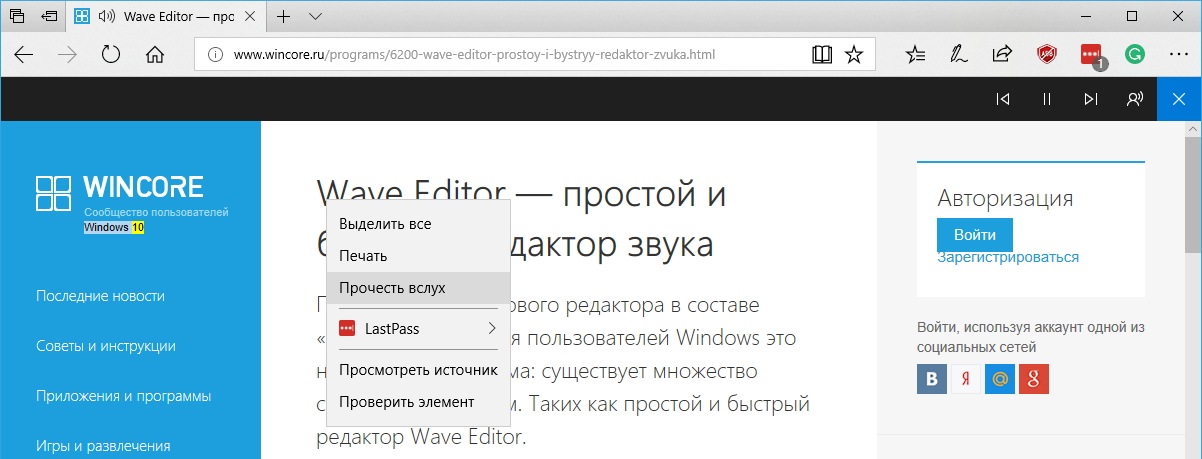Open Приложения и программы section
1202x459 pixels.
(123, 396)
